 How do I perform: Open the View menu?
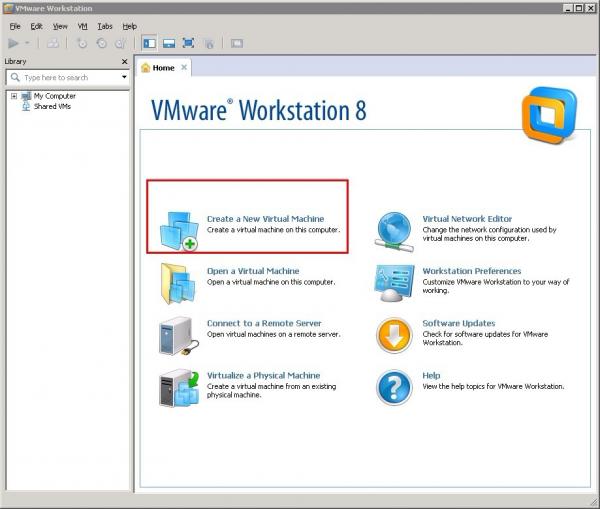[x=60, y=26]
